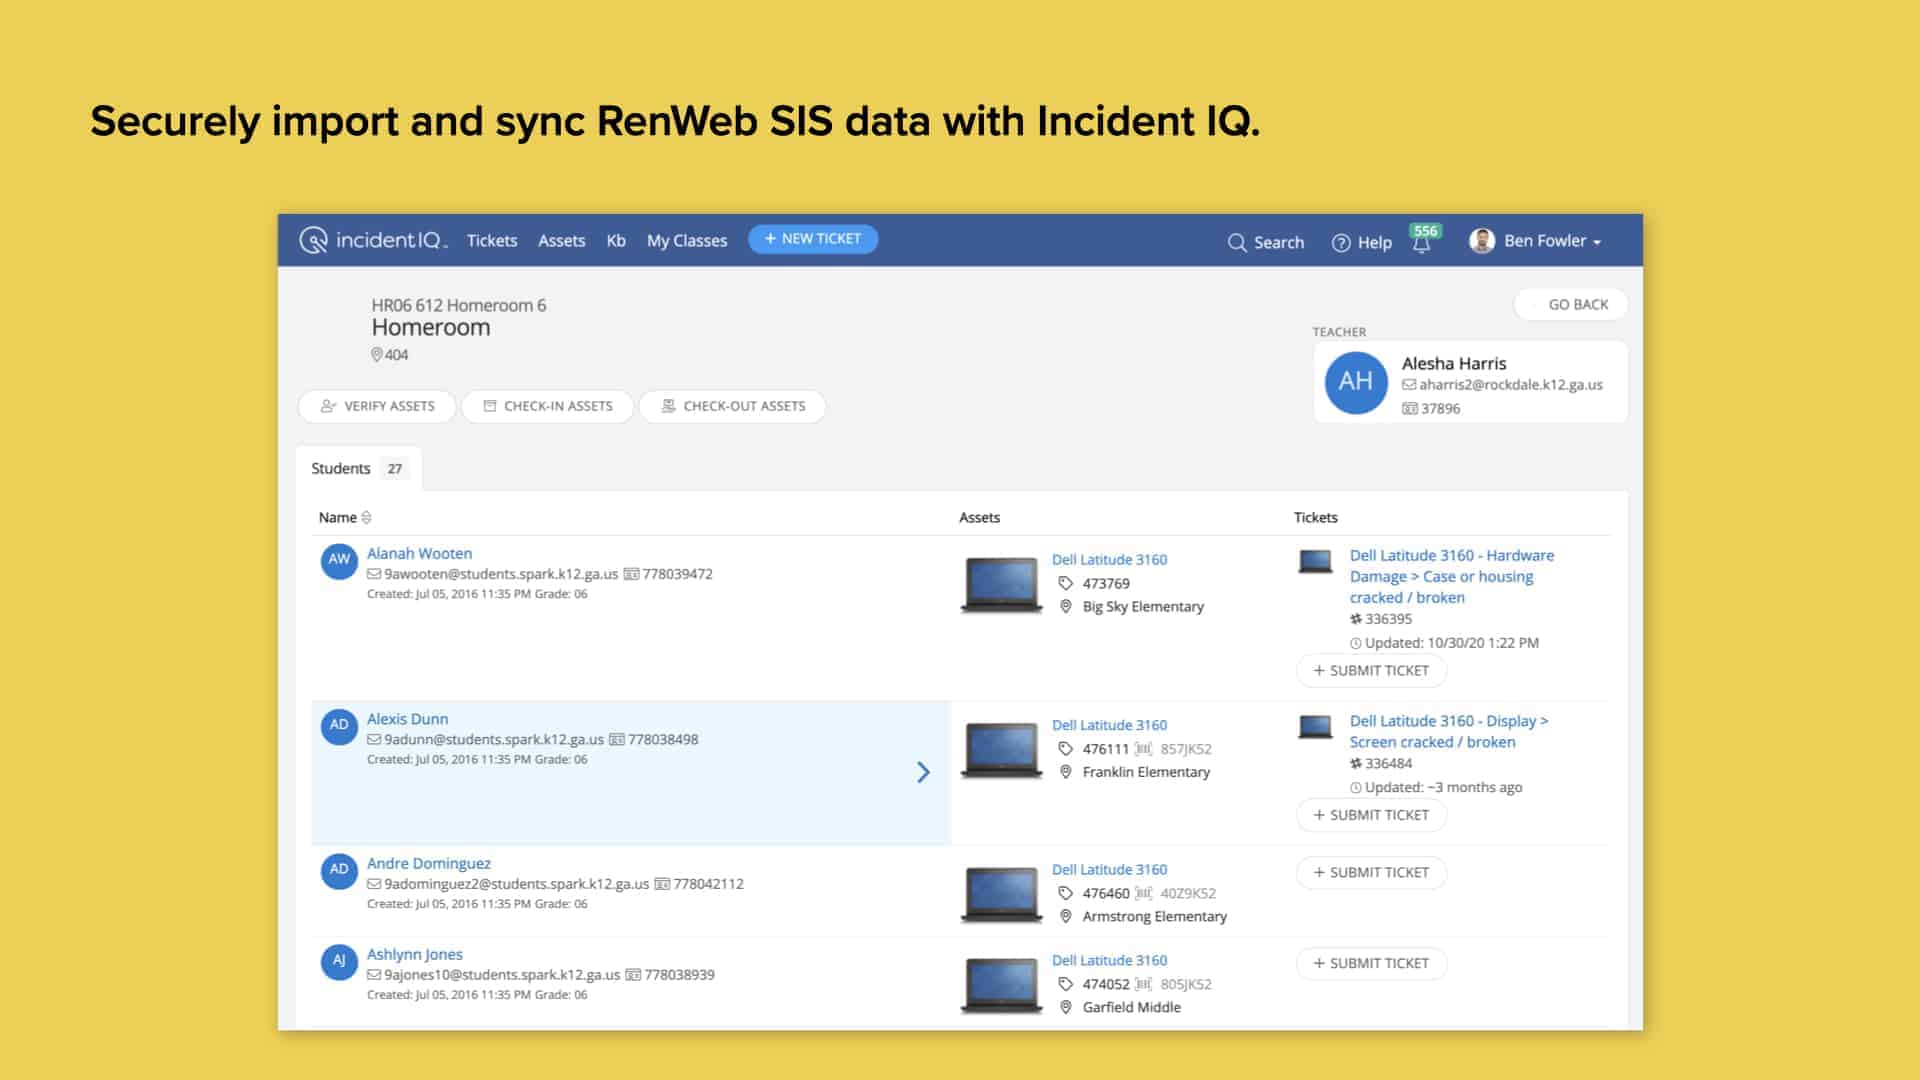Click the phone icon beside 37896

tap(1409, 408)
